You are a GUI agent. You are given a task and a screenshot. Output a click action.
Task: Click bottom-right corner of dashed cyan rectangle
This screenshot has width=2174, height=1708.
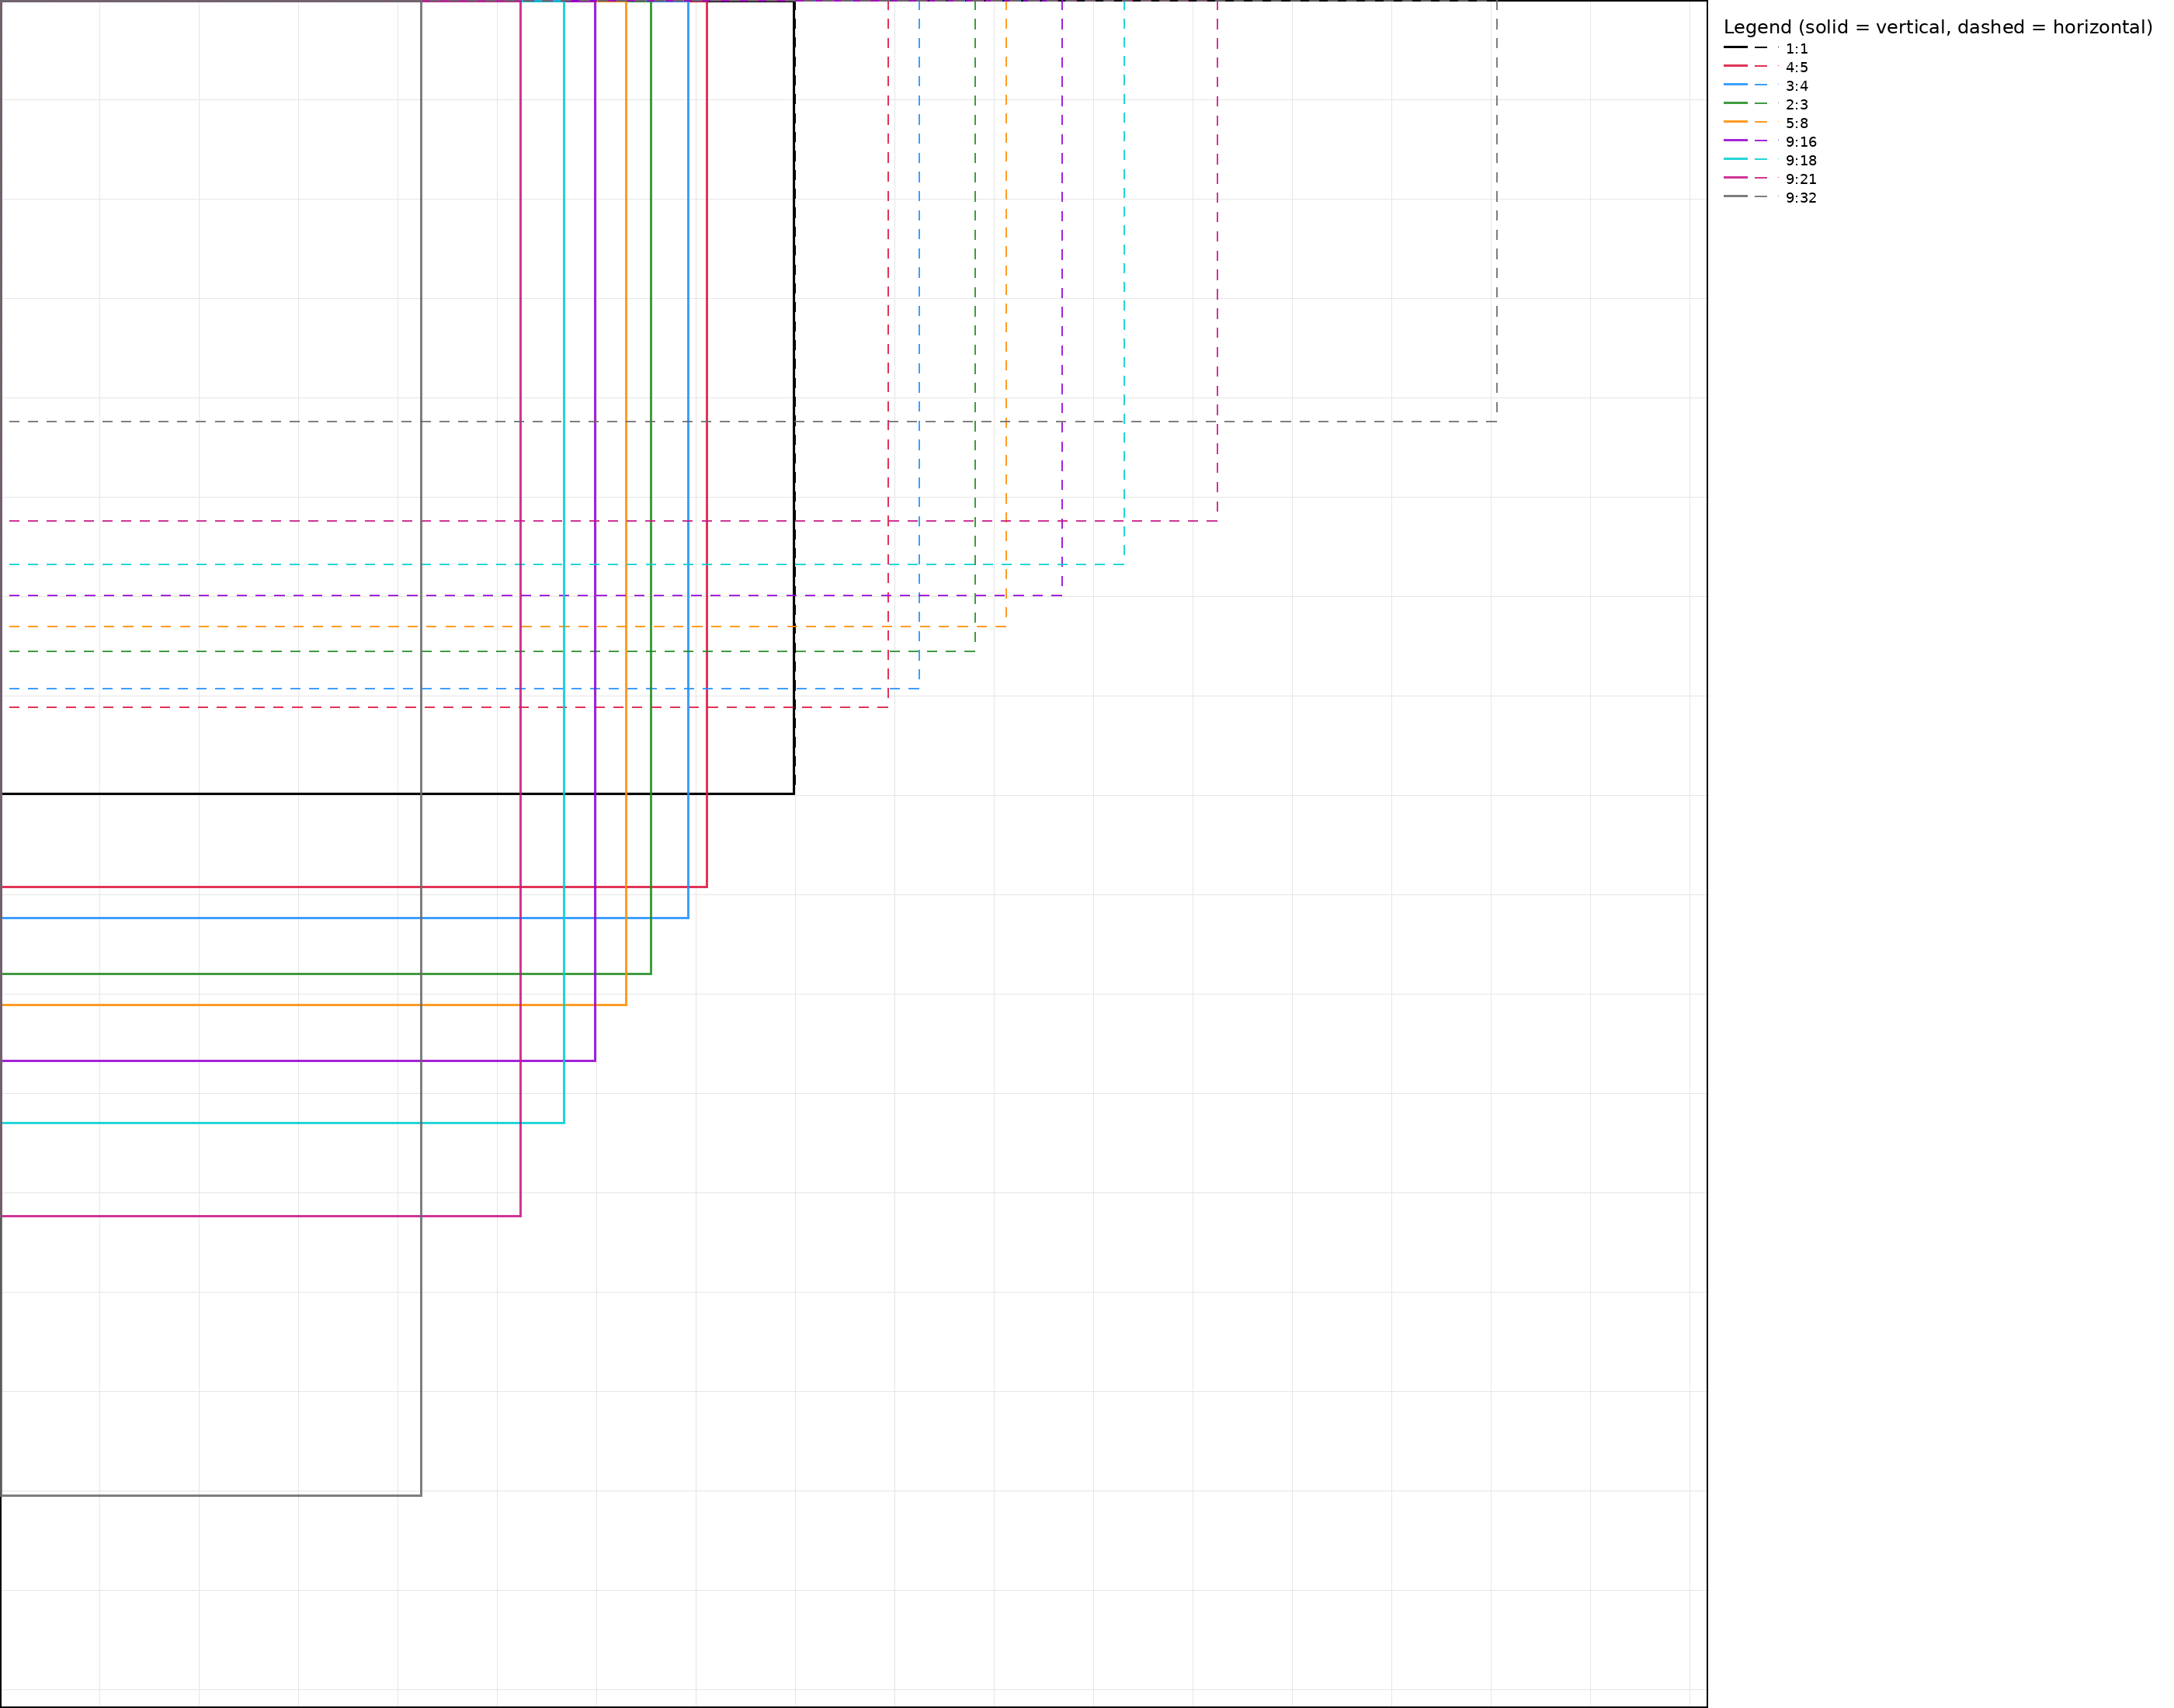[1123, 564]
